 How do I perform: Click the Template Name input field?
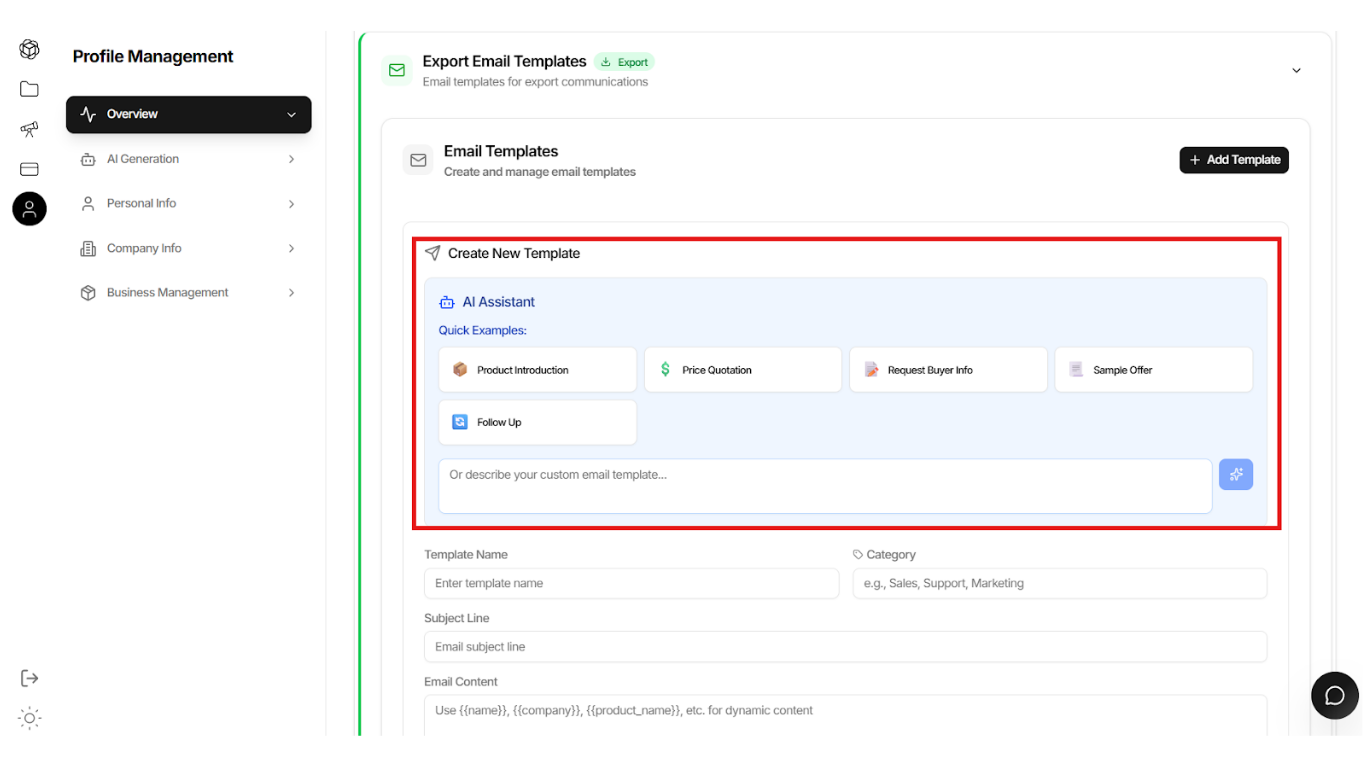point(631,583)
